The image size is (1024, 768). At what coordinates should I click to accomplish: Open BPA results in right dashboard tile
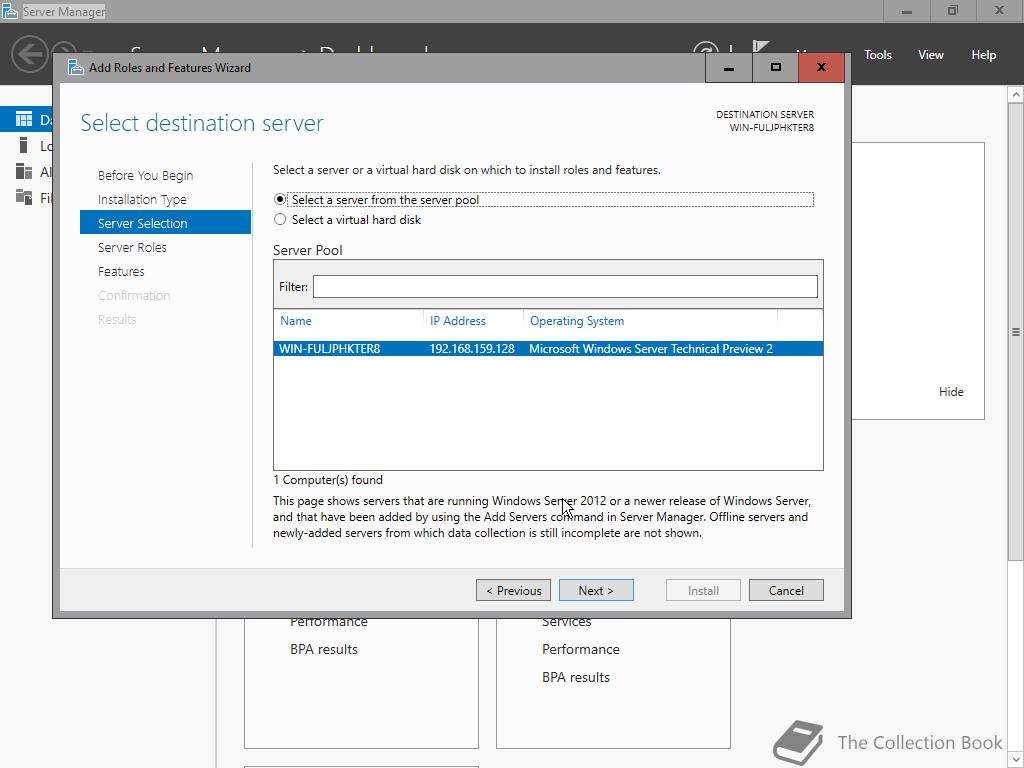(576, 677)
